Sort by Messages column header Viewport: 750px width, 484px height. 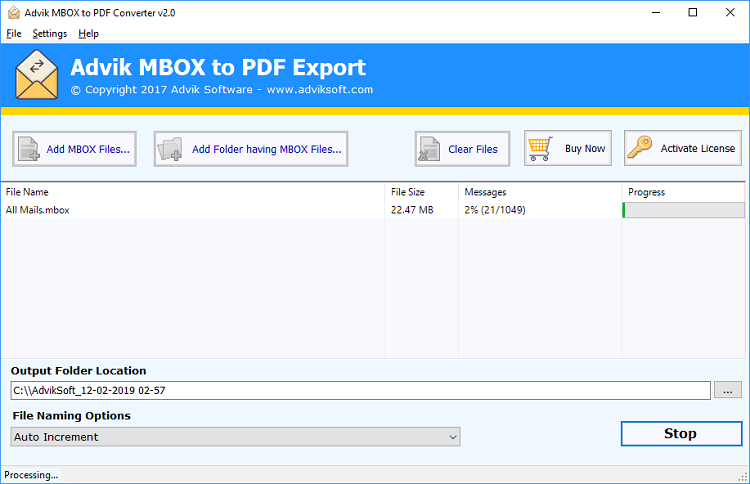pyautogui.click(x=540, y=192)
